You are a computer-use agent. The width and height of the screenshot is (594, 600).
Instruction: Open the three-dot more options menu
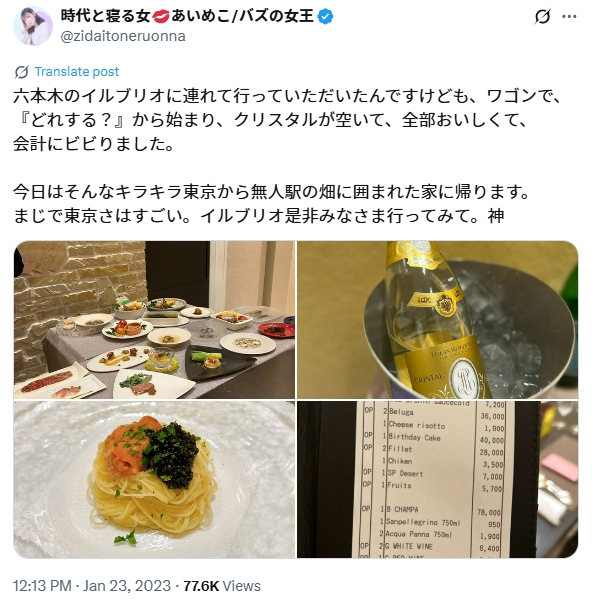click(x=569, y=16)
